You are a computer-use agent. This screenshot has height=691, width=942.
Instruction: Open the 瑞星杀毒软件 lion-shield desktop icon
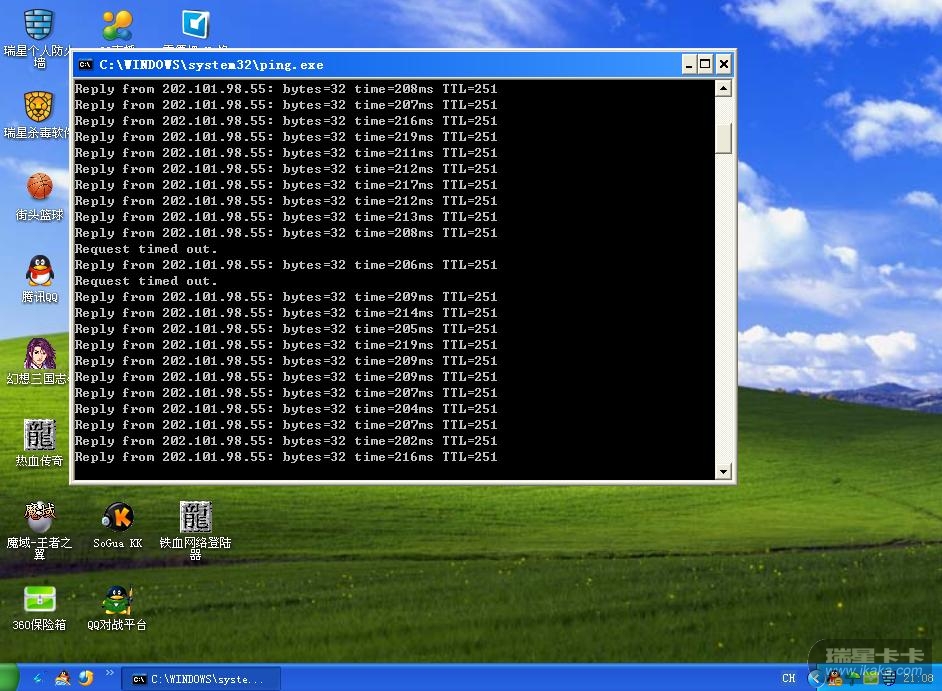pos(39,107)
